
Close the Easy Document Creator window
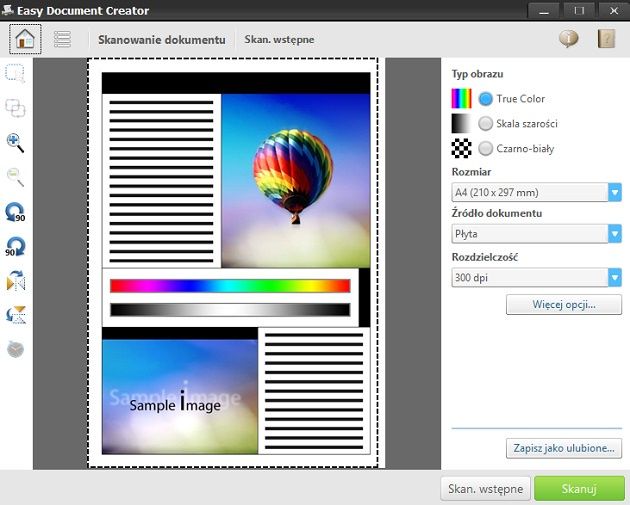tap(614, 10)
